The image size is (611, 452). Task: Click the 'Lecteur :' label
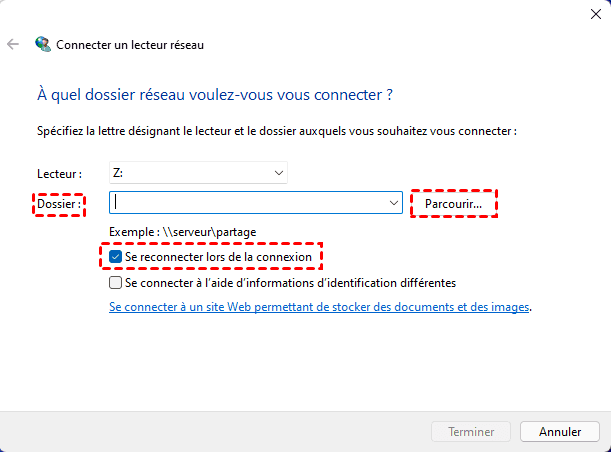coord(59,174)
